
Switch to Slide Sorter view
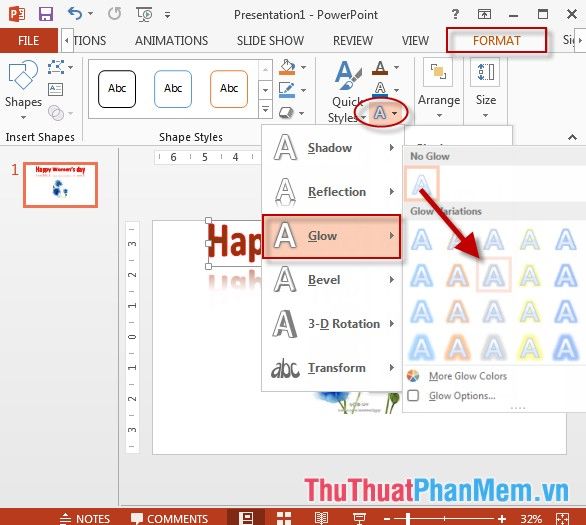tap(284, 518)
